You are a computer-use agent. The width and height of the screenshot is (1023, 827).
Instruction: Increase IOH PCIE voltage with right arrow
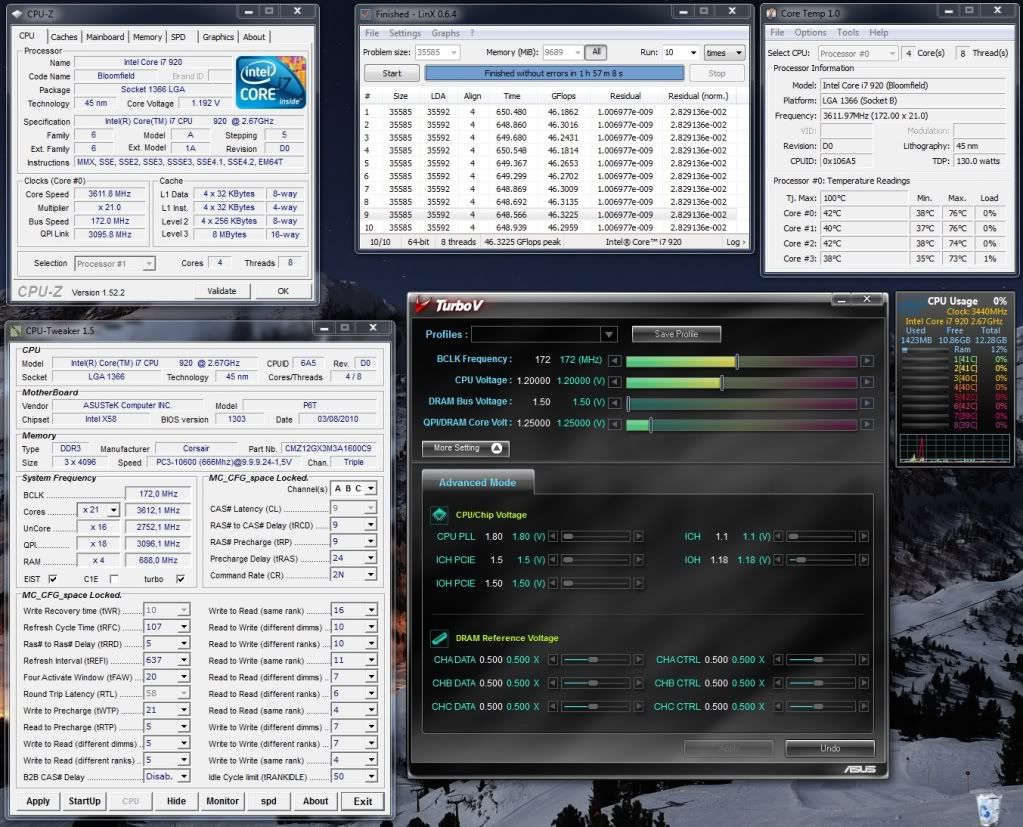click(639, 583)
